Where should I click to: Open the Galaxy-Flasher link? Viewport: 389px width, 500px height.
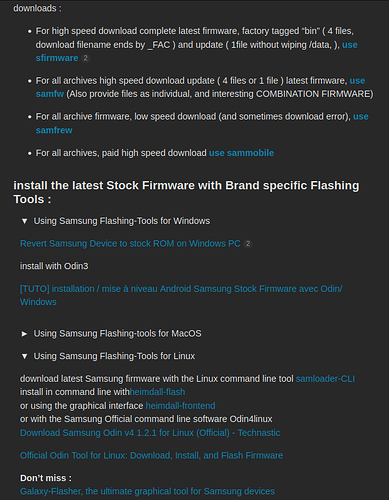point(147,491)
